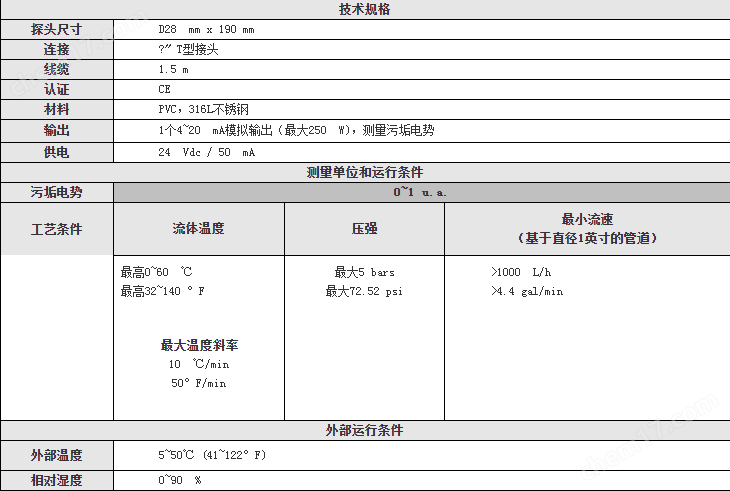
Task: Select the 10 ℃/min slope value
Action: 199,364
